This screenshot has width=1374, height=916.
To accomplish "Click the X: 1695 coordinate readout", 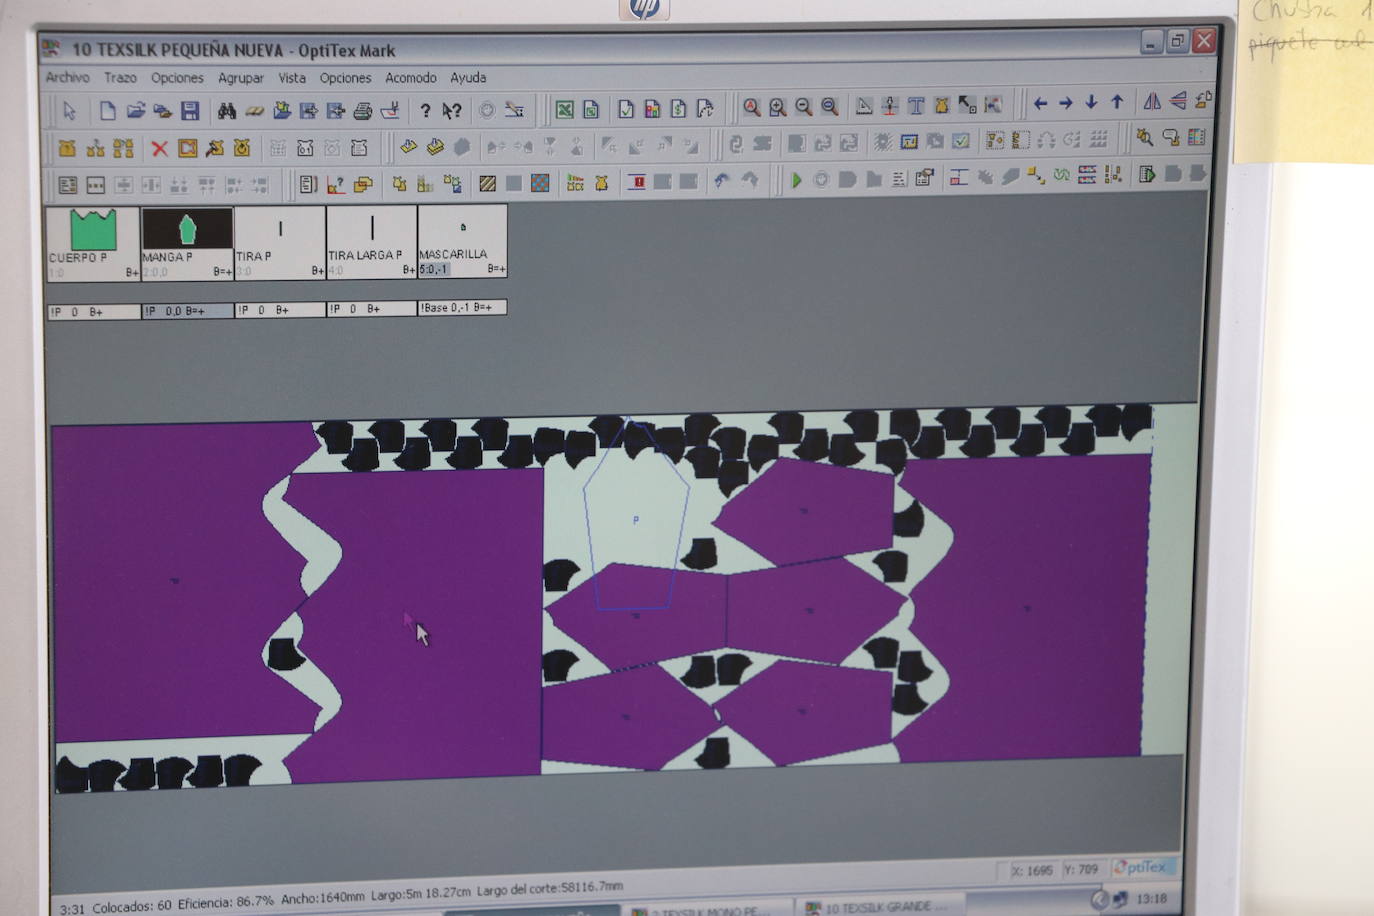I will point(1032,871).
